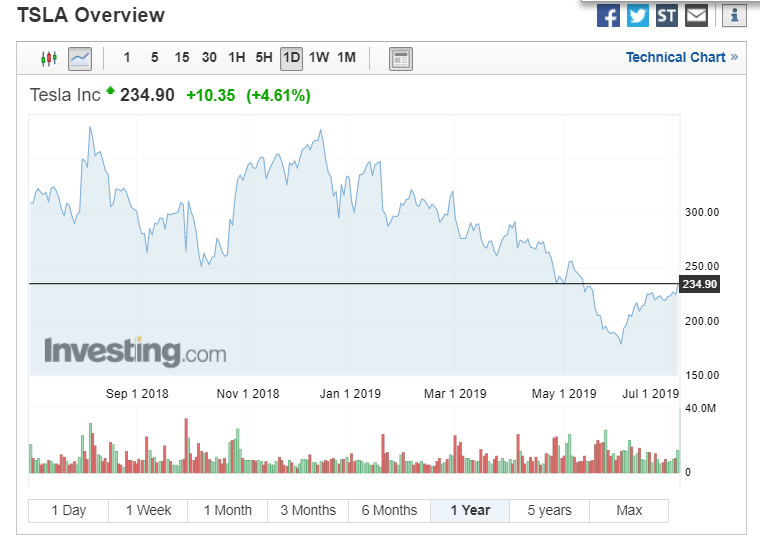
Task: Set interval to 1 minute
Action: click(x=127, y=58)
